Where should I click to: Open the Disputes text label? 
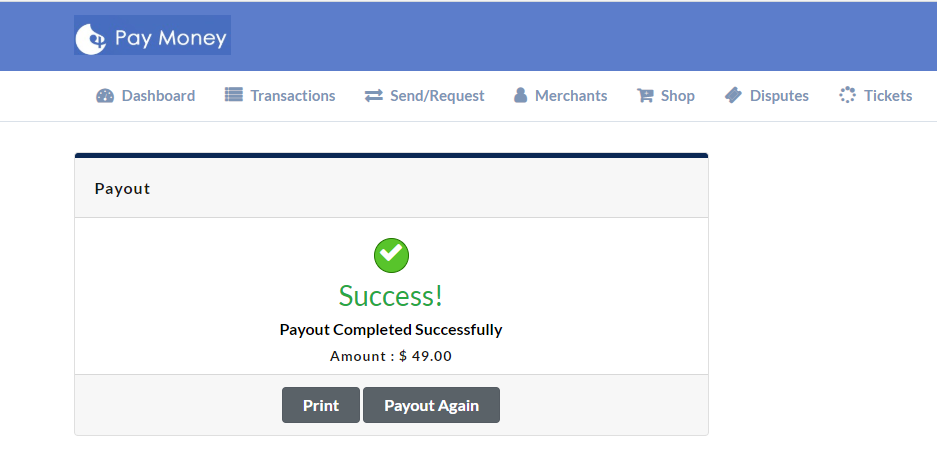pyautogui.click(x=779, y=96)
